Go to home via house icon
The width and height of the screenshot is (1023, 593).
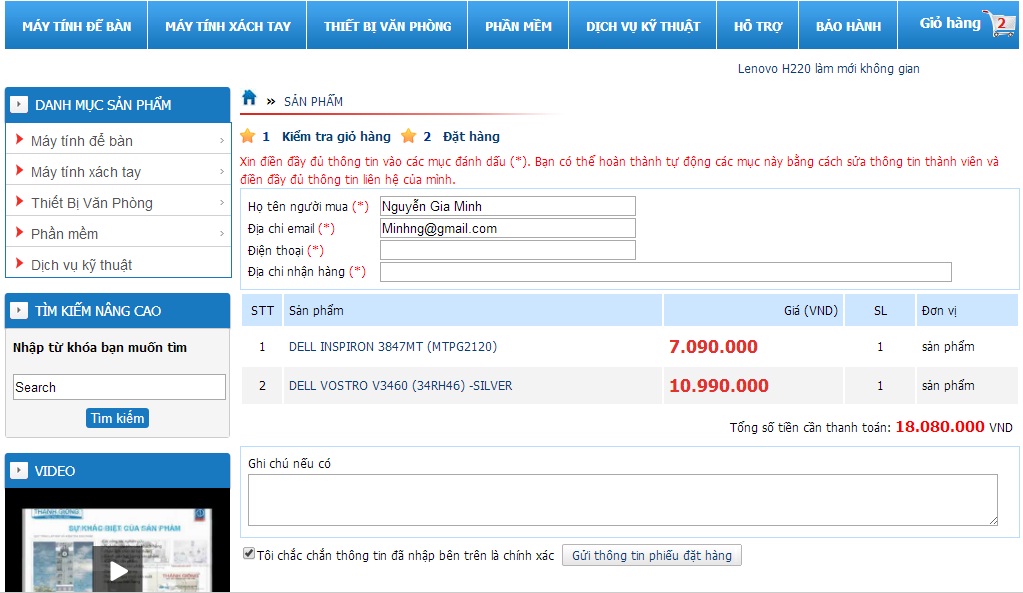coord(249,98)
